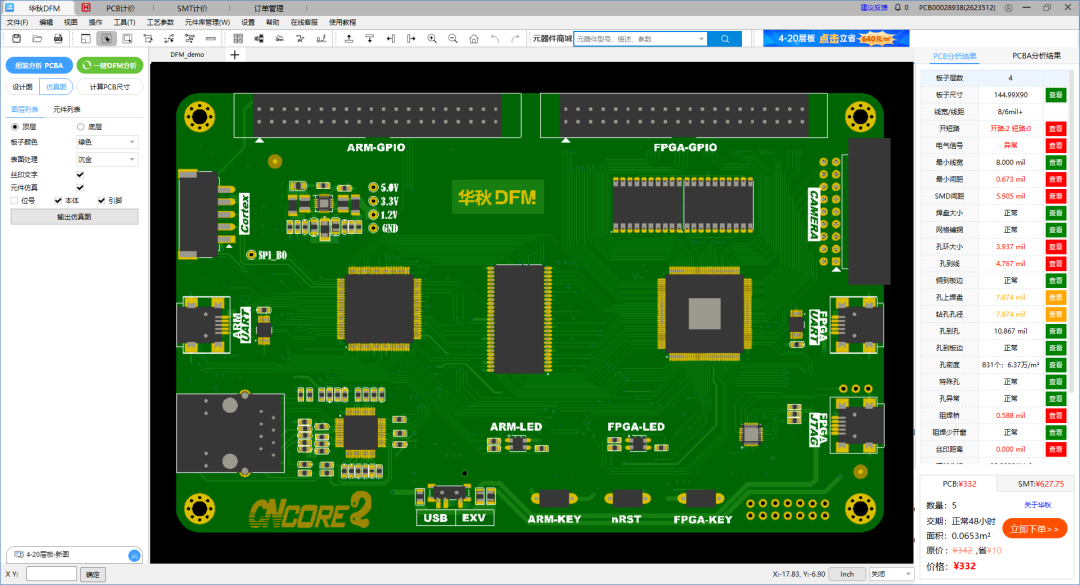
Task: Uncheck the 丝印文字 silkscreen checkbox
Action: pos(80,174)
